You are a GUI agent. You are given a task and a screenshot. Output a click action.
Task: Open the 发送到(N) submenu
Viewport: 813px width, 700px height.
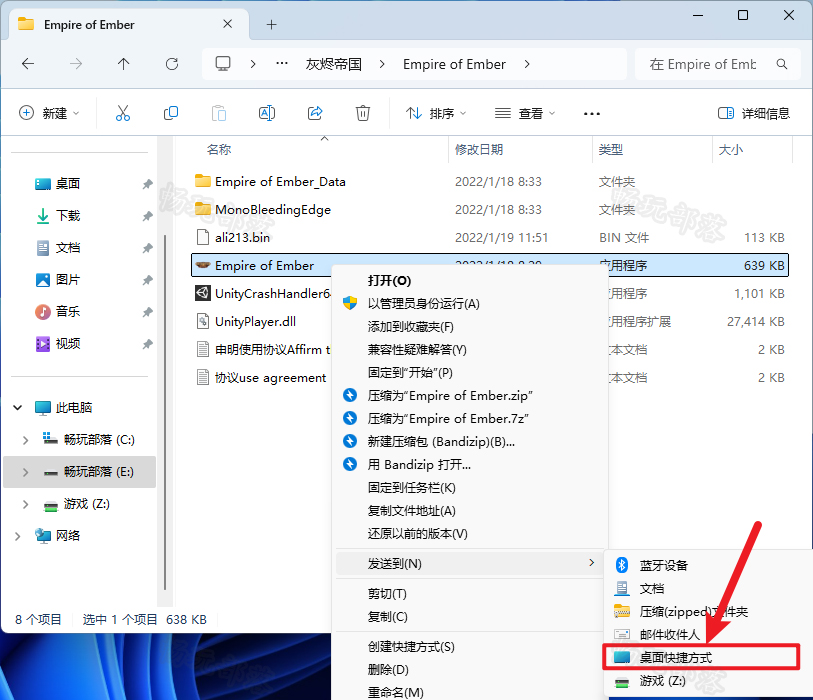click(469, 564)
